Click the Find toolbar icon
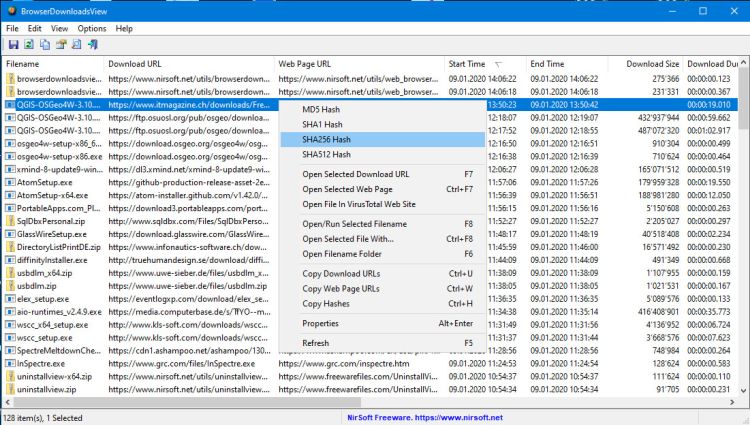Image resolution: width=750 pixels, height=425 pixels. pyautogui.click(x=77, y=44)
